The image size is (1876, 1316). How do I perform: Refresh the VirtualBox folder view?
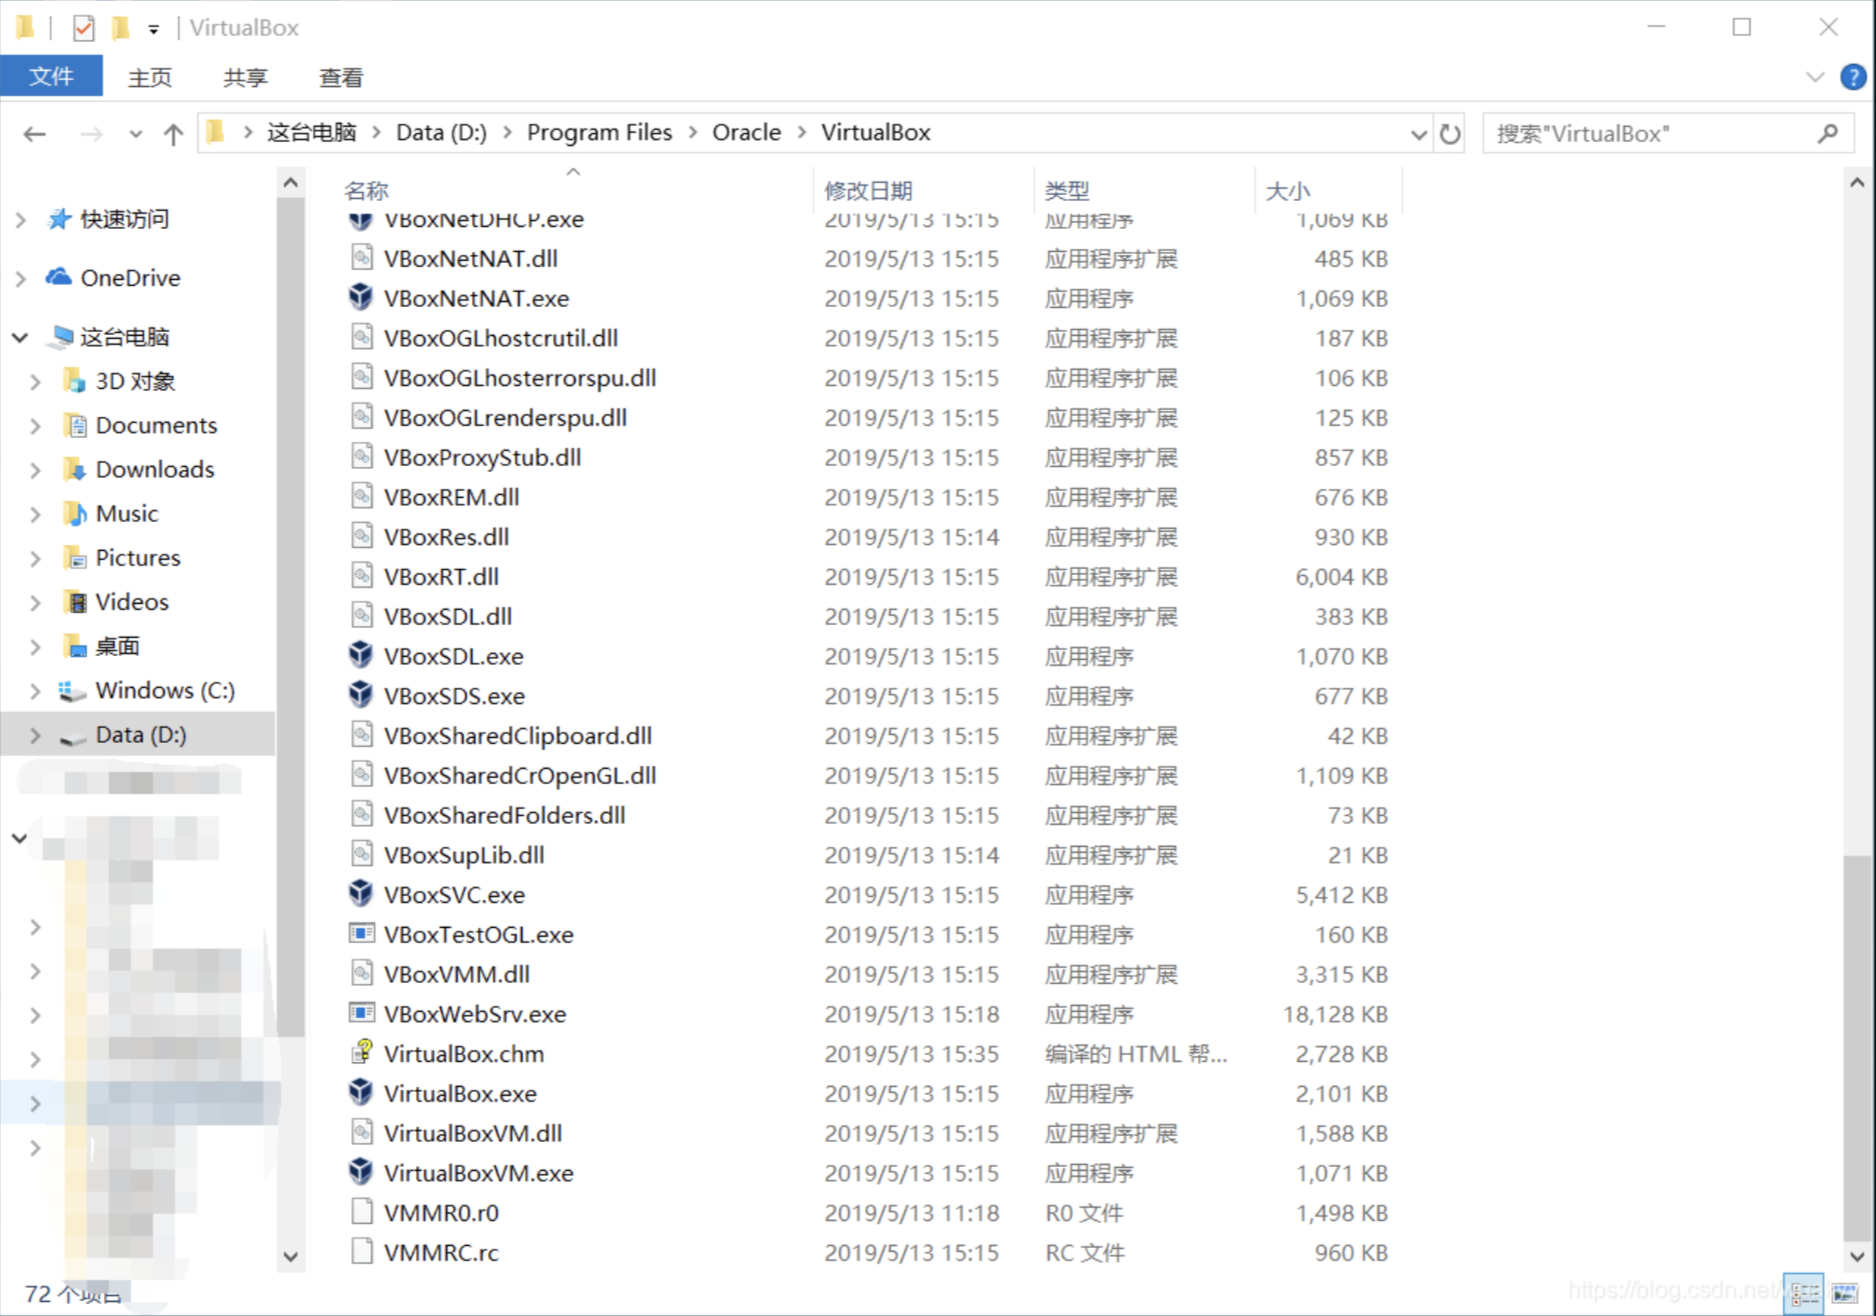pyautogui.click(x=1449, y=133)
